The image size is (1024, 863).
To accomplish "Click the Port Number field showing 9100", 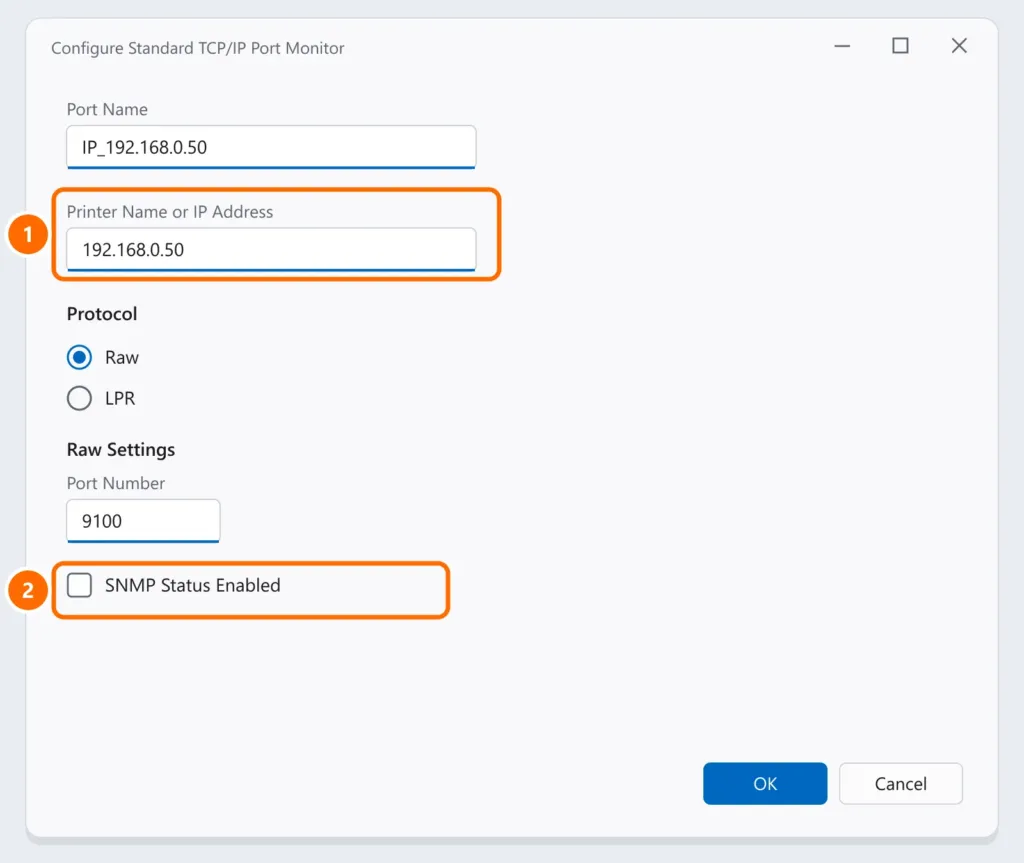I will [x=143, y=521].
